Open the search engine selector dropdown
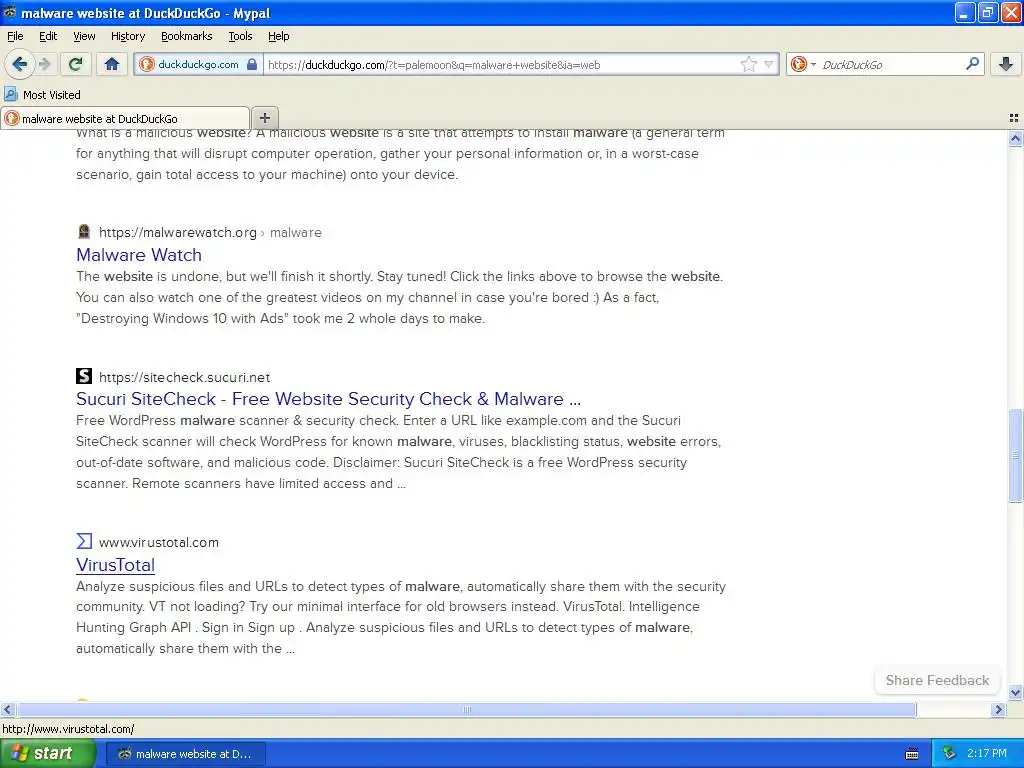The height and width of the screenshot is (768, 1024). pos(803,64)
